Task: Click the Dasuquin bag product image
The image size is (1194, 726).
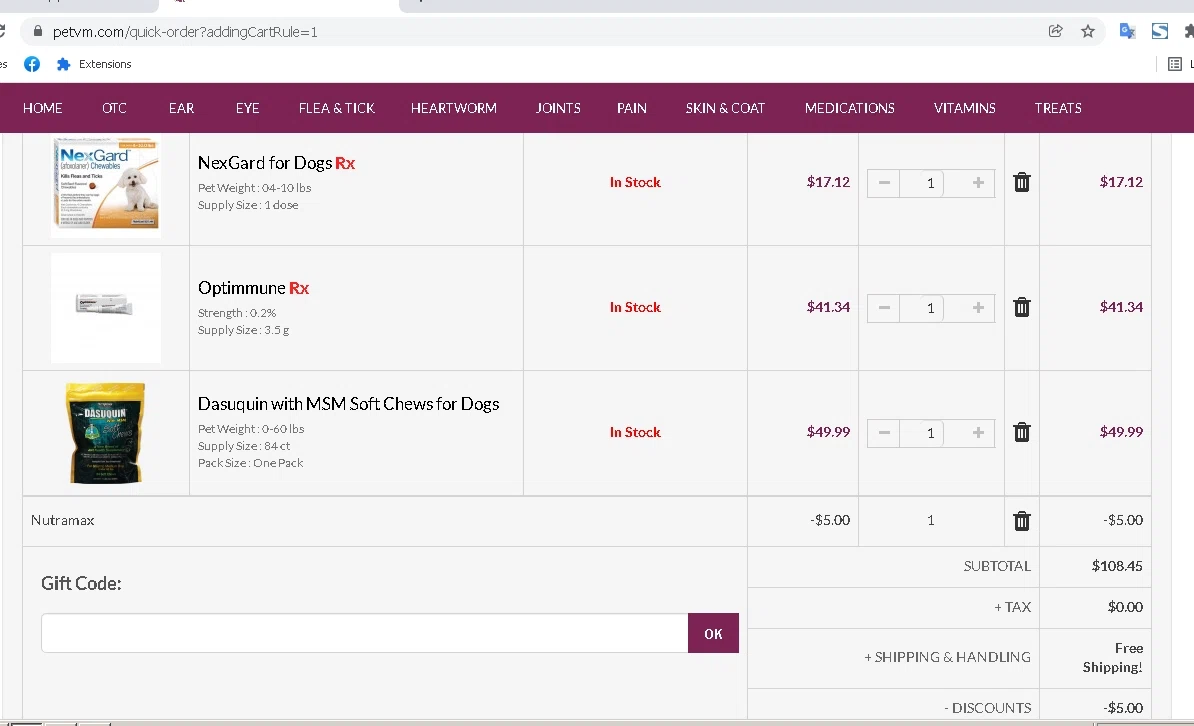Action: tap(106, 433)
